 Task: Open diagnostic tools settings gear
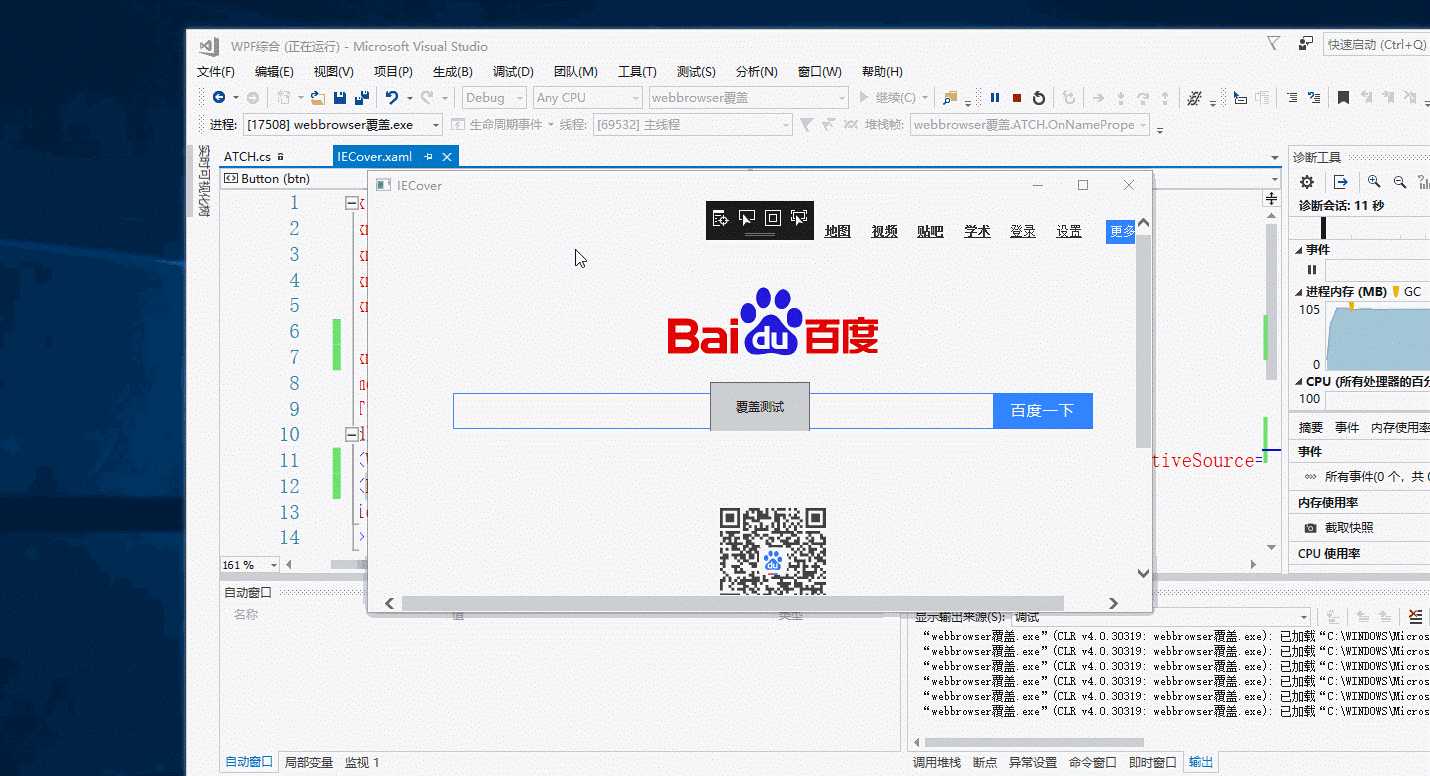tap(1306, 182)
